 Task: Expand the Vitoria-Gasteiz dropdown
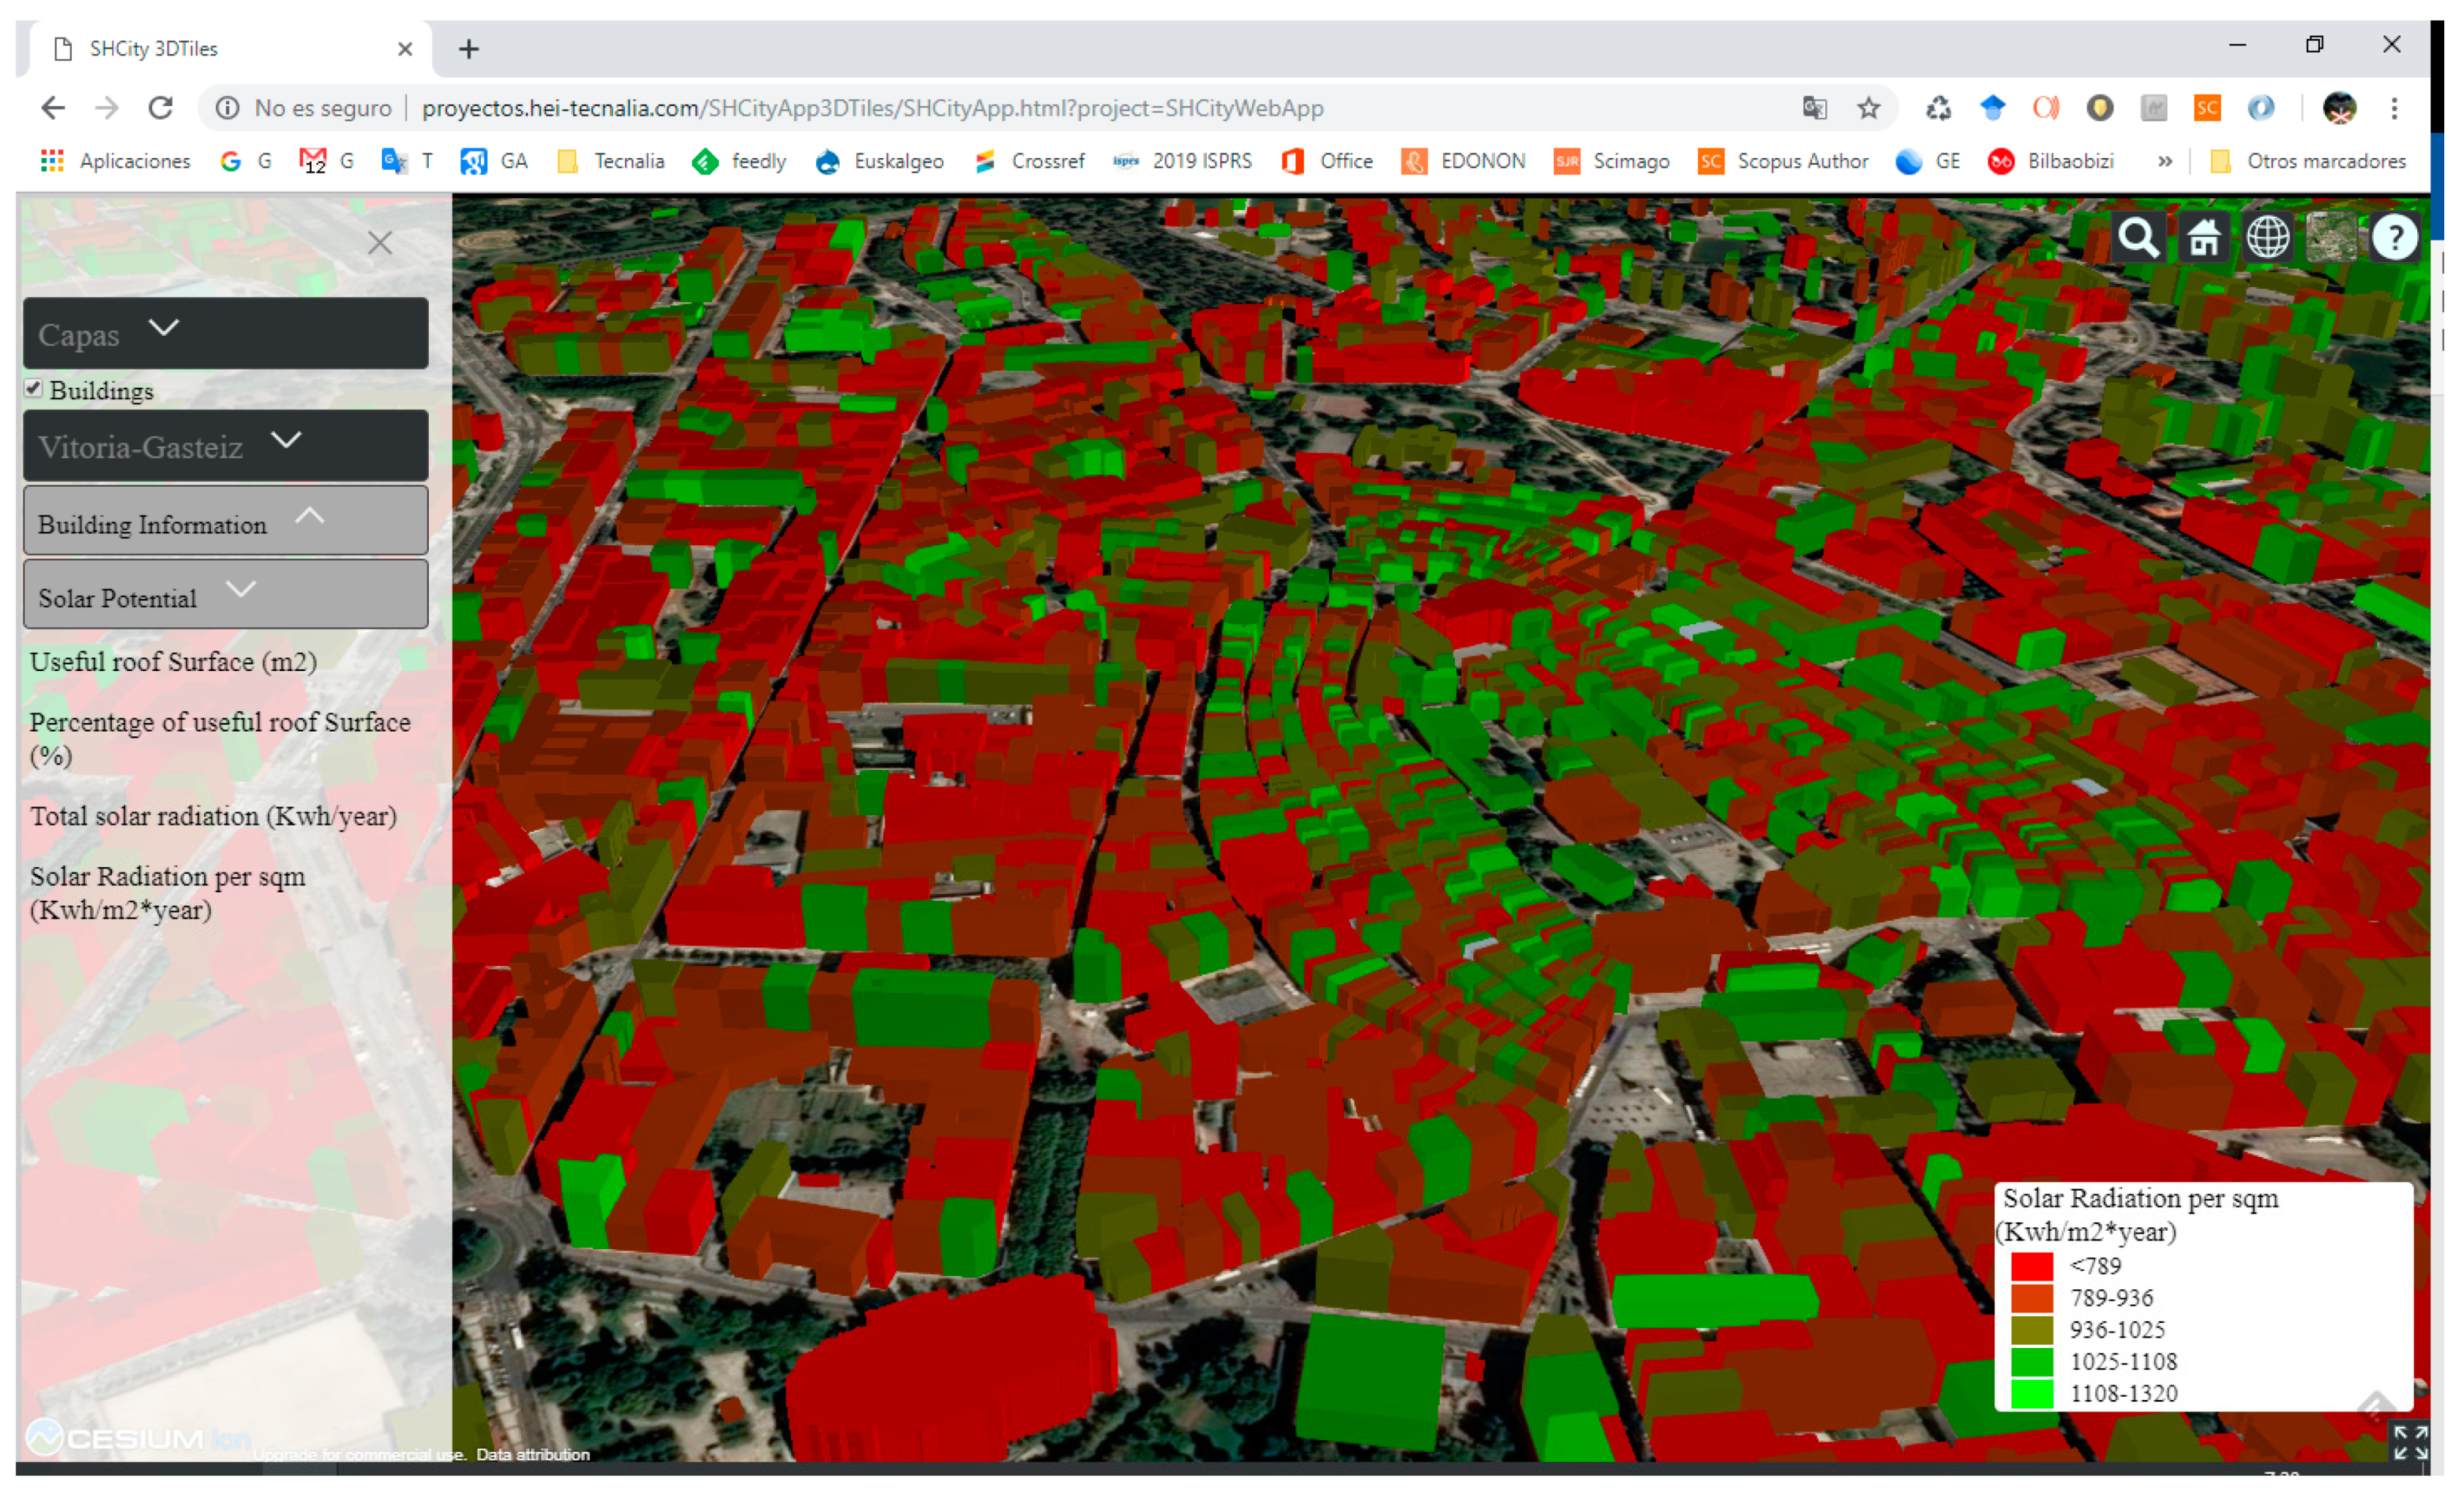(x=226, y=445)
